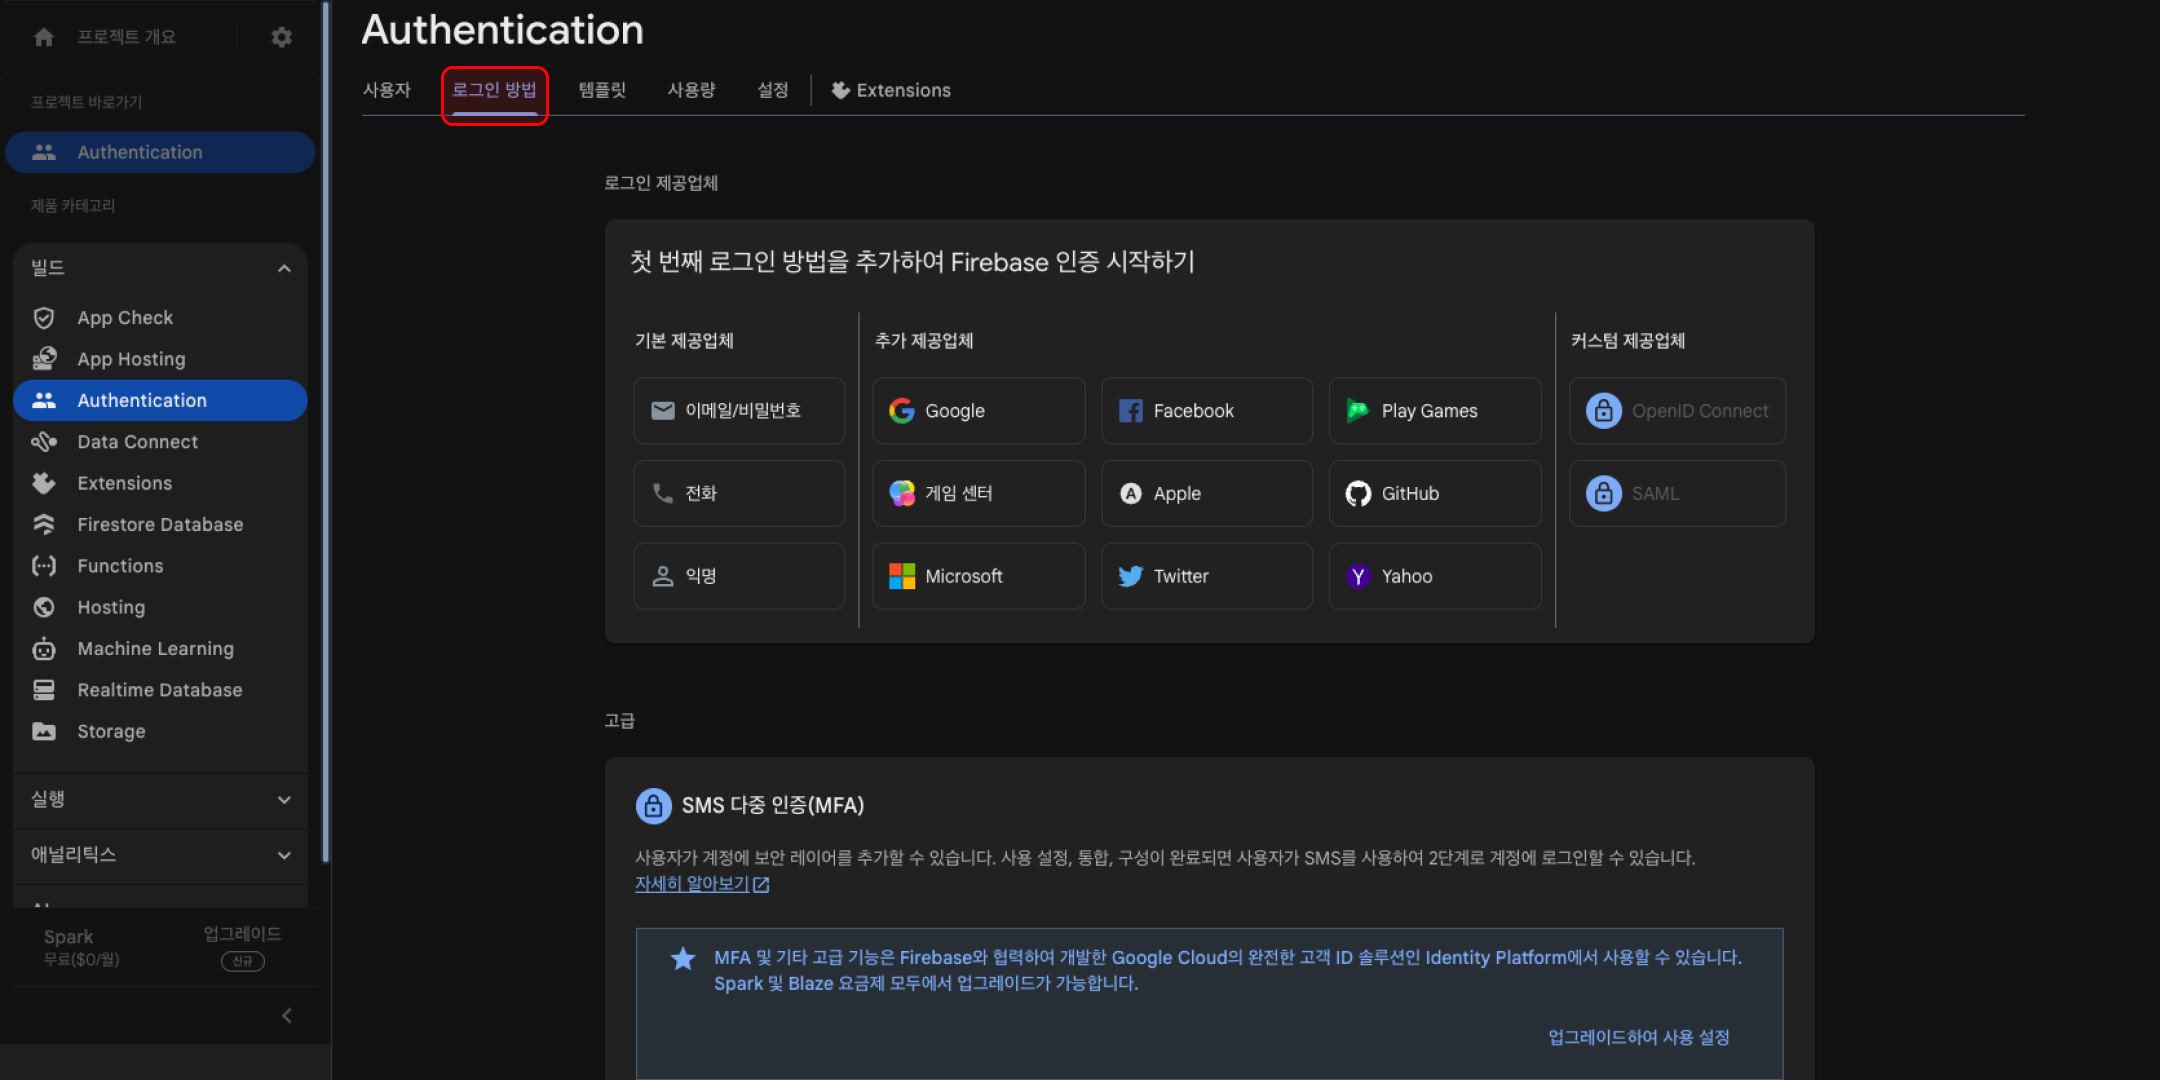Add the 전화 sign-in provider

[739, 493]
